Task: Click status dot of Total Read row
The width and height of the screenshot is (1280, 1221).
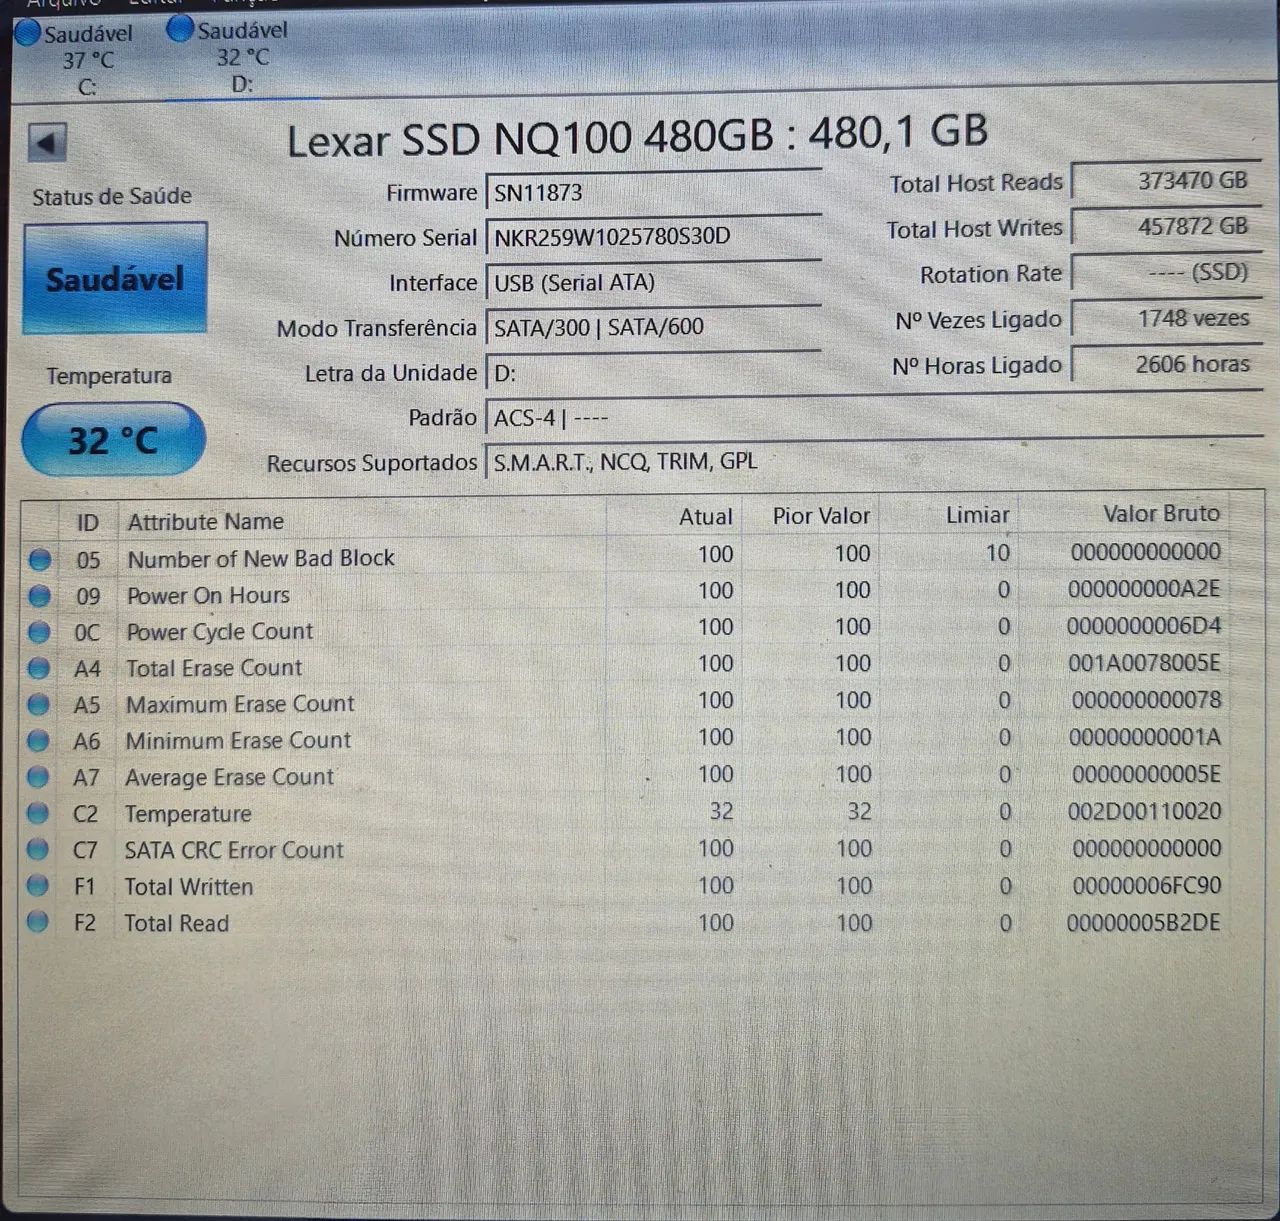Action: click(38, 922)
